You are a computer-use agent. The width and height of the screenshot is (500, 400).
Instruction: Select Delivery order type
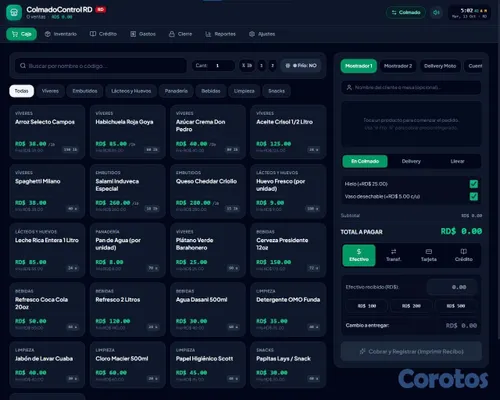(411, 161)
